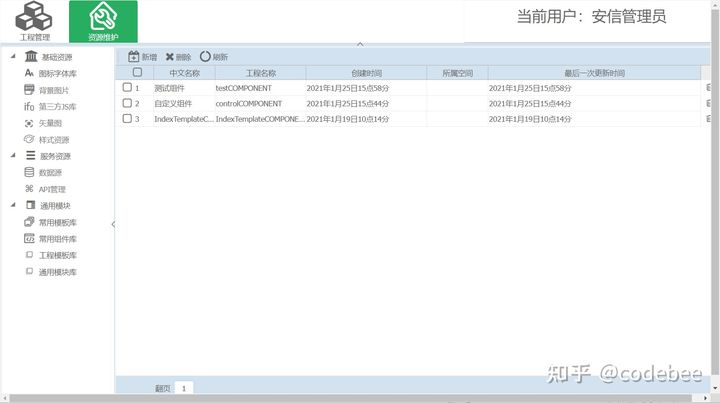Viewport: 720px width, 403px height.
Task: Click the page number field showing 1
Action: (184, 388)
